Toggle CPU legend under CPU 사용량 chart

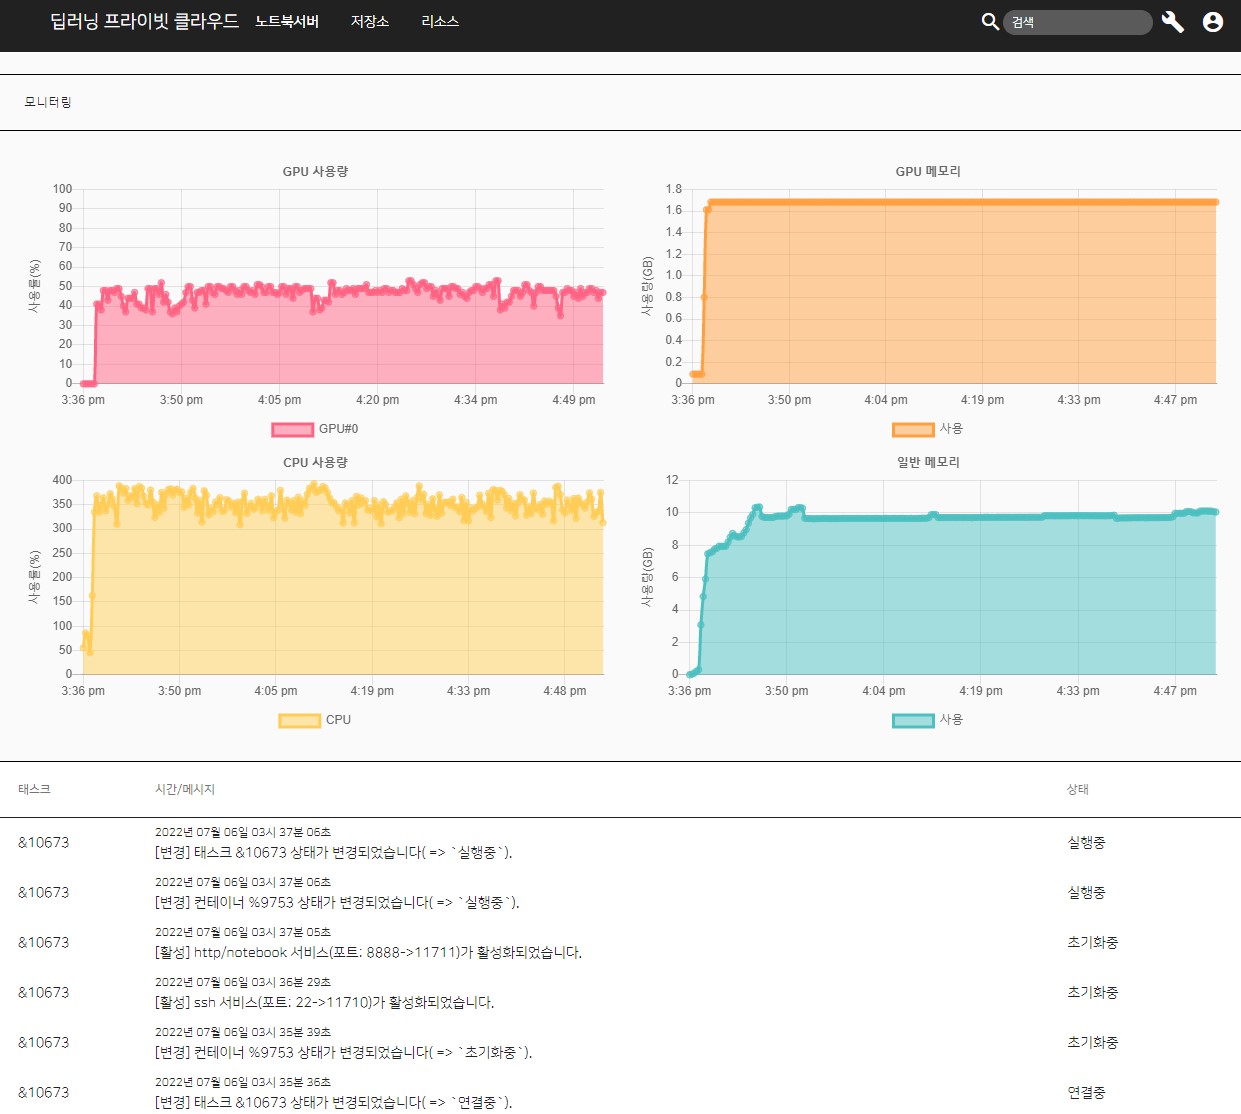coord(315,720)
